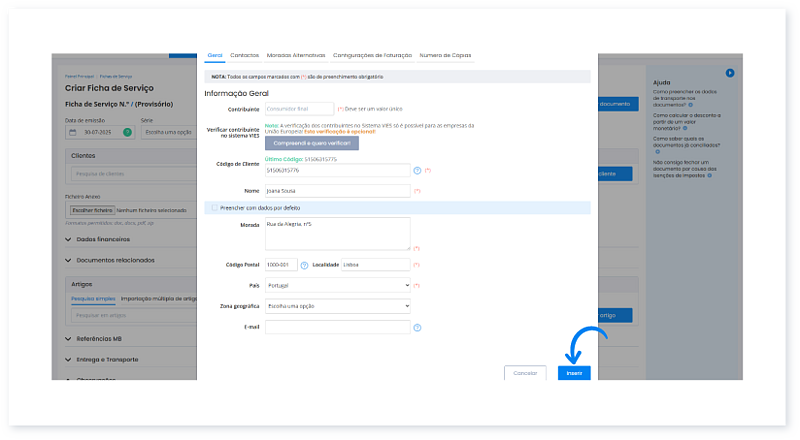
Task: Click the blue play icon above Ajuda
Action: [x=730, y=73]
